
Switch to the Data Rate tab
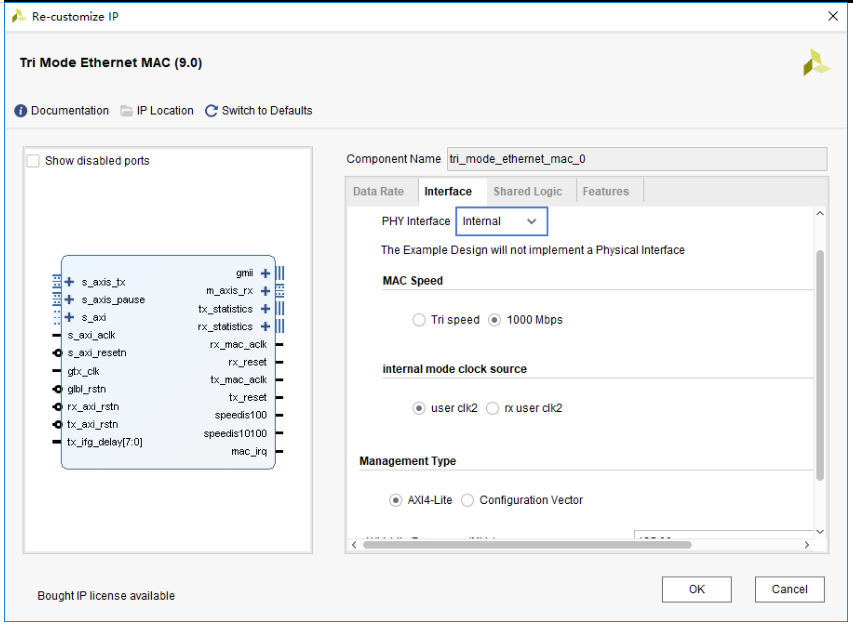point(378,191)
